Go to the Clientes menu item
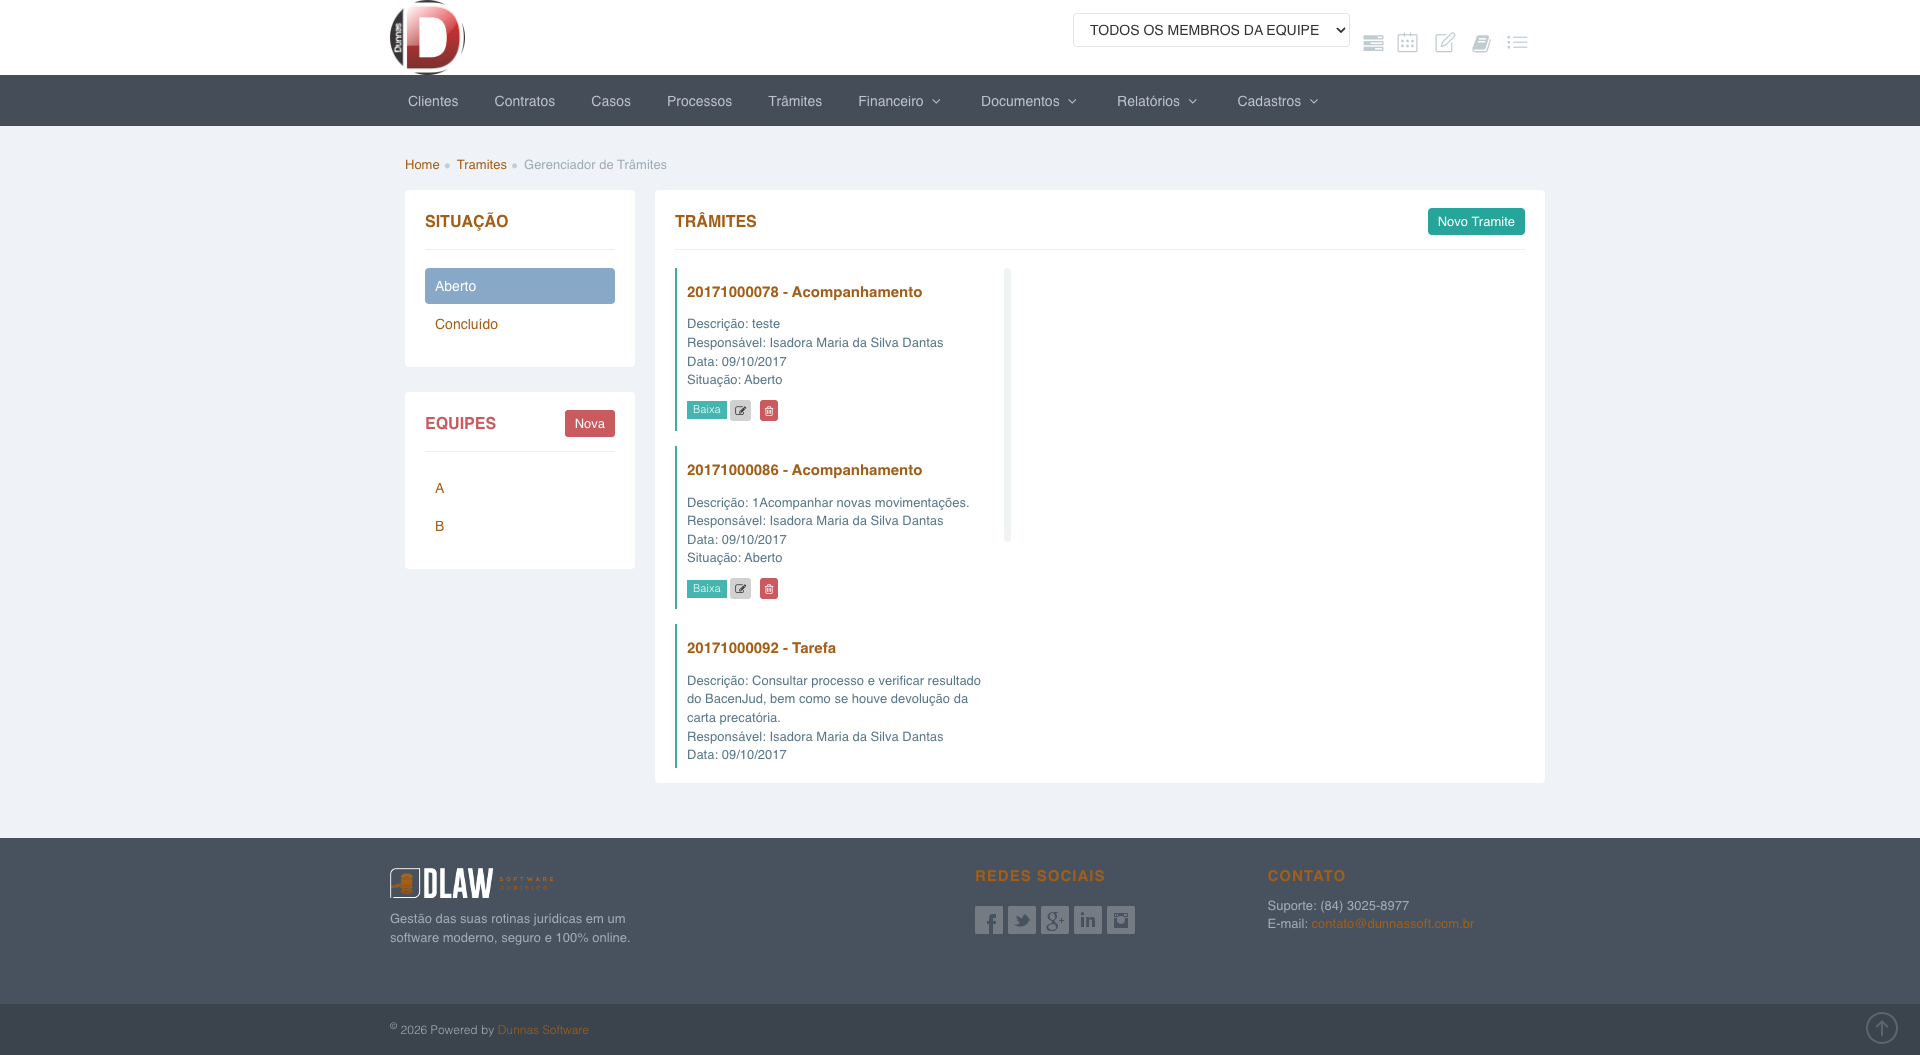1920x1055 pixels. pyautogui.click(x=432, y=101)
